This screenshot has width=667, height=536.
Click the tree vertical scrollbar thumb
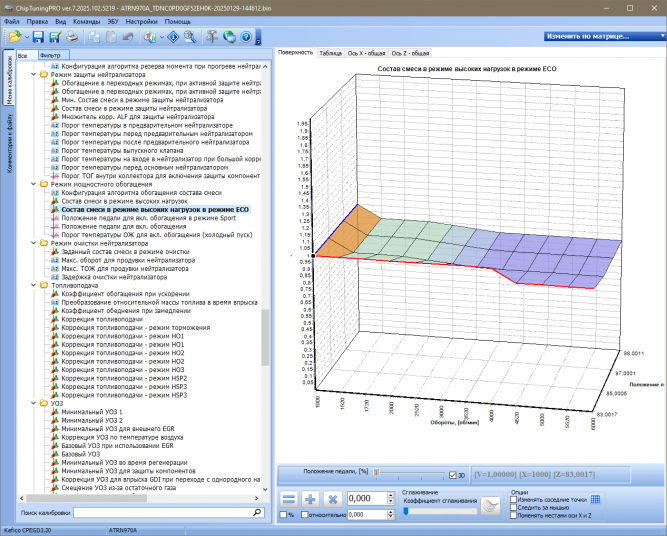coord(265,337)
